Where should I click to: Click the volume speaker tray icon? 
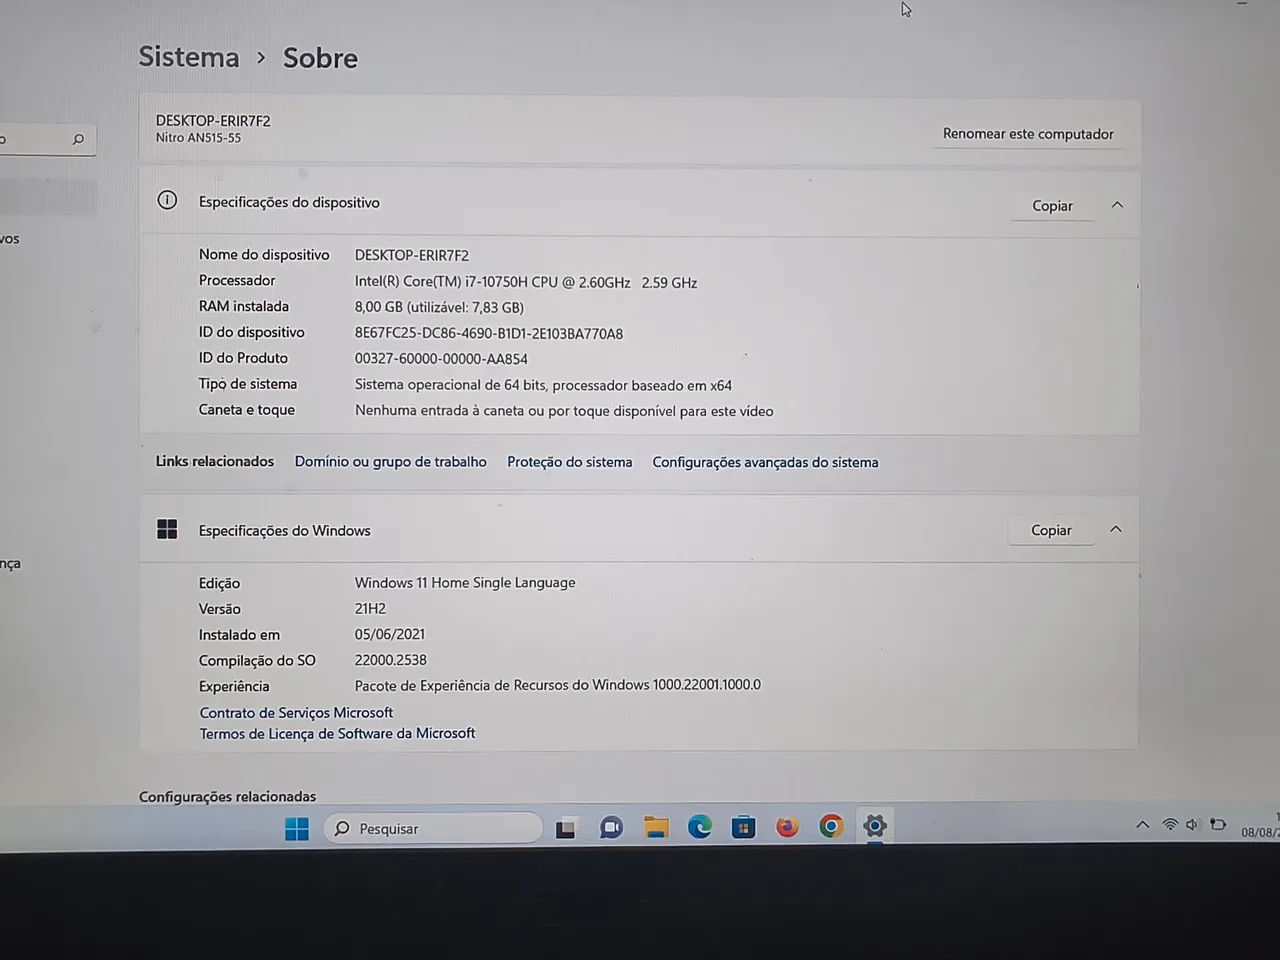[1192, 825]
